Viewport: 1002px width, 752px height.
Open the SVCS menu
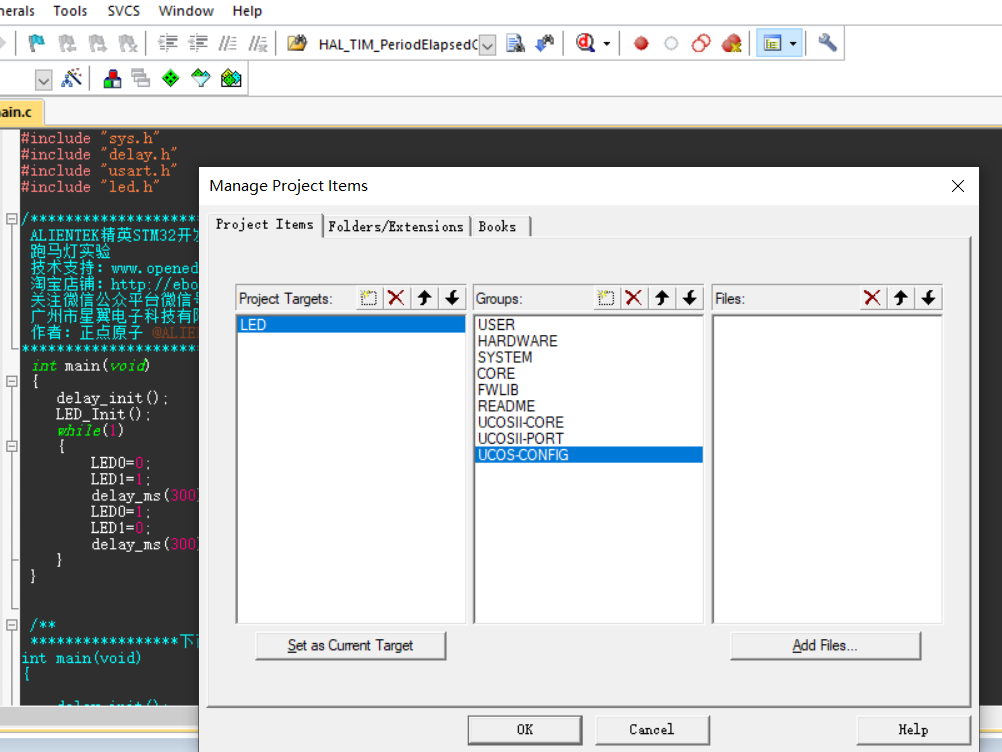123,11
